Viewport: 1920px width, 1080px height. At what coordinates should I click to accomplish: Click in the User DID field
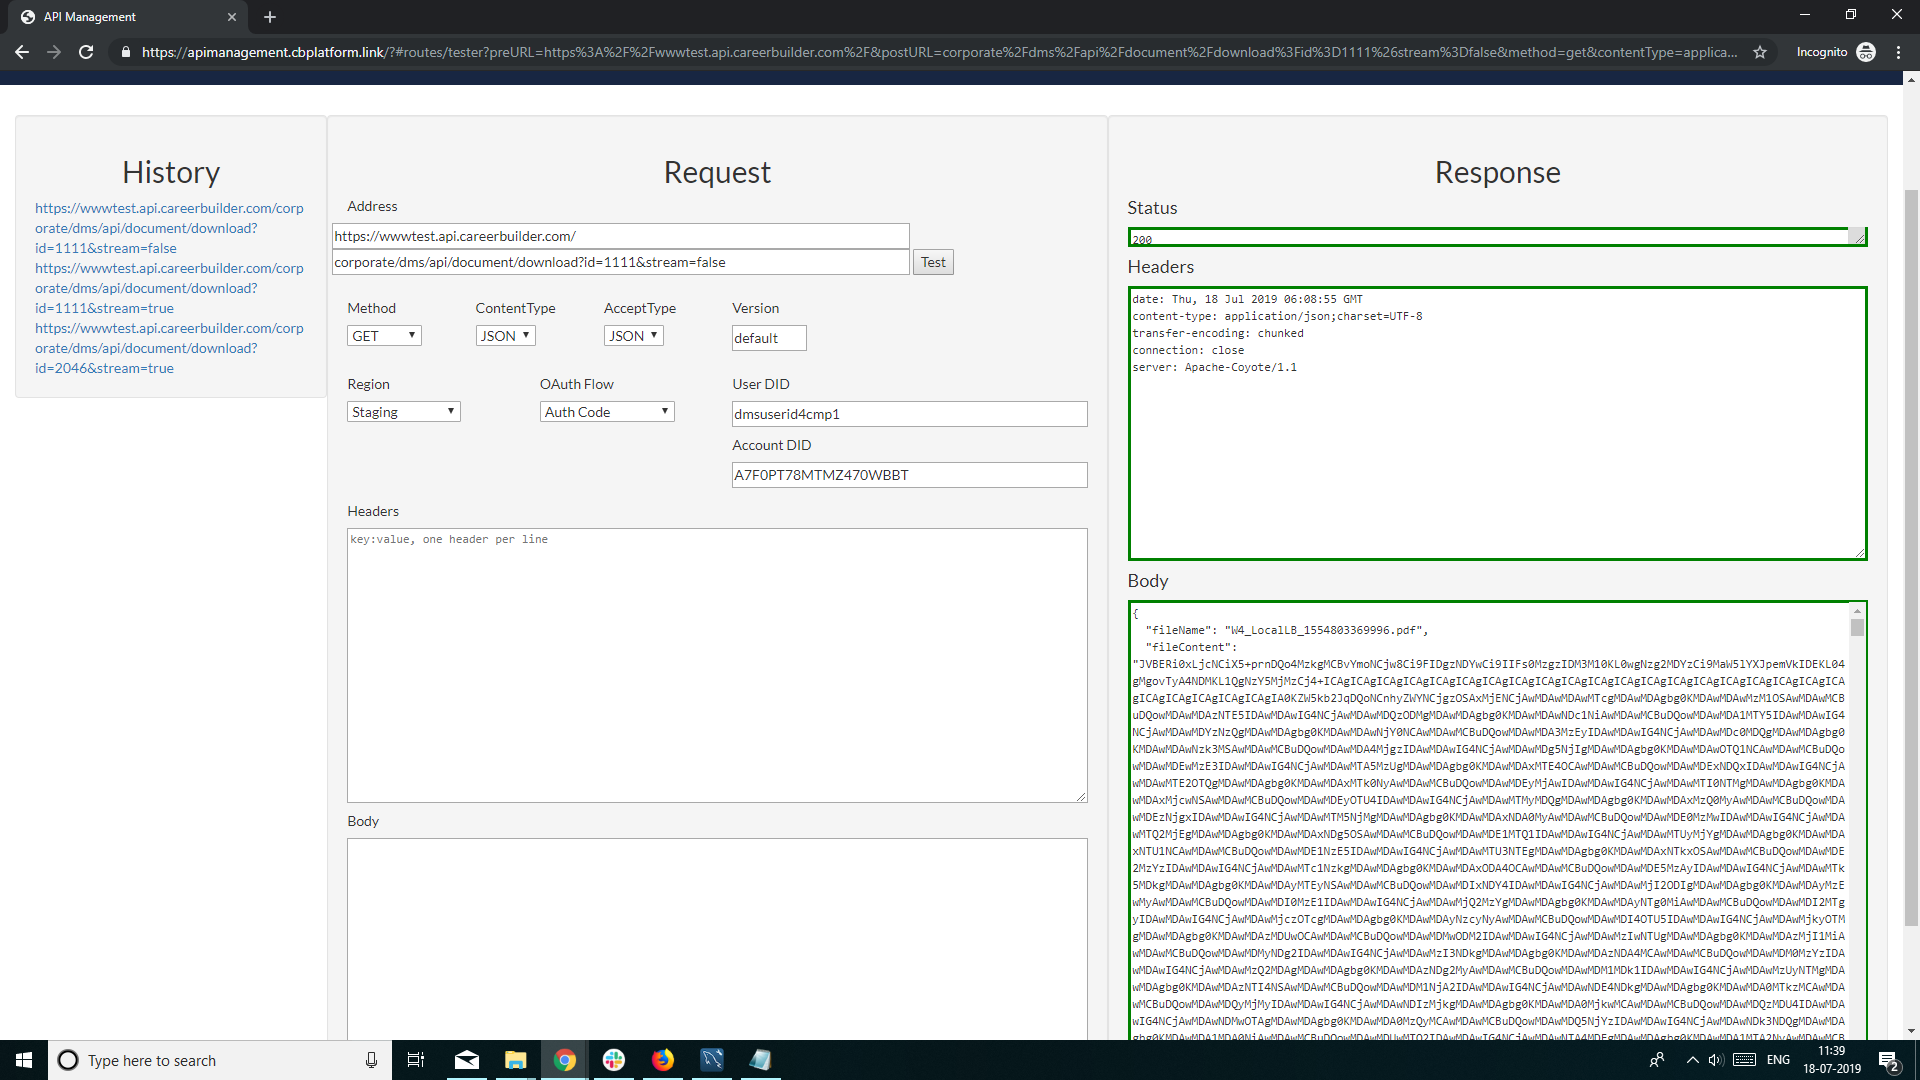(x=909, y=414)
